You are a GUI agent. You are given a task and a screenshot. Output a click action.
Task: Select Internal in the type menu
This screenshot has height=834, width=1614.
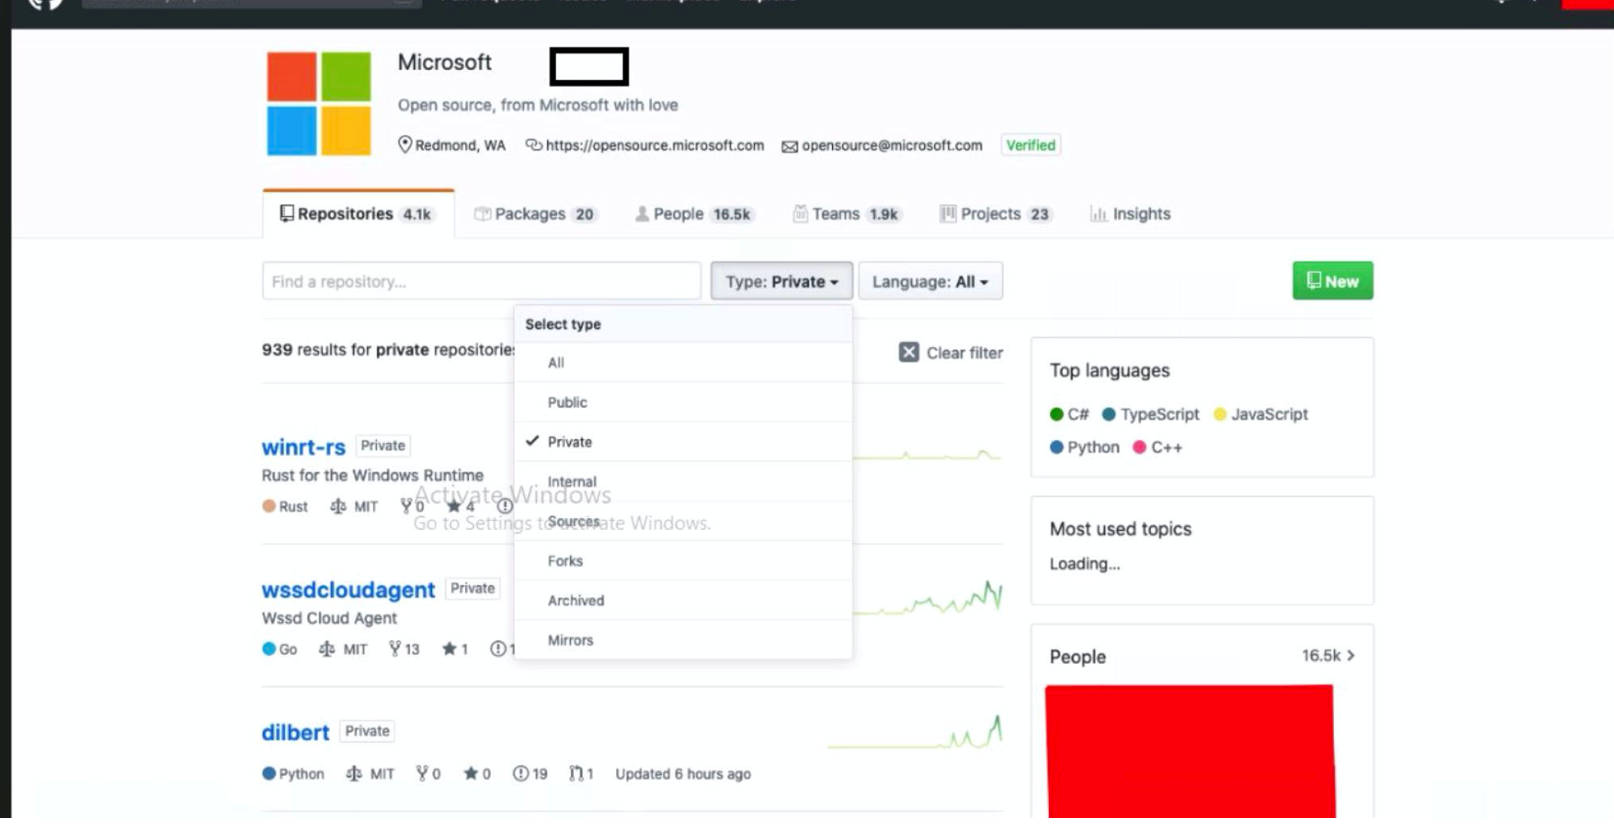(683, 482)
